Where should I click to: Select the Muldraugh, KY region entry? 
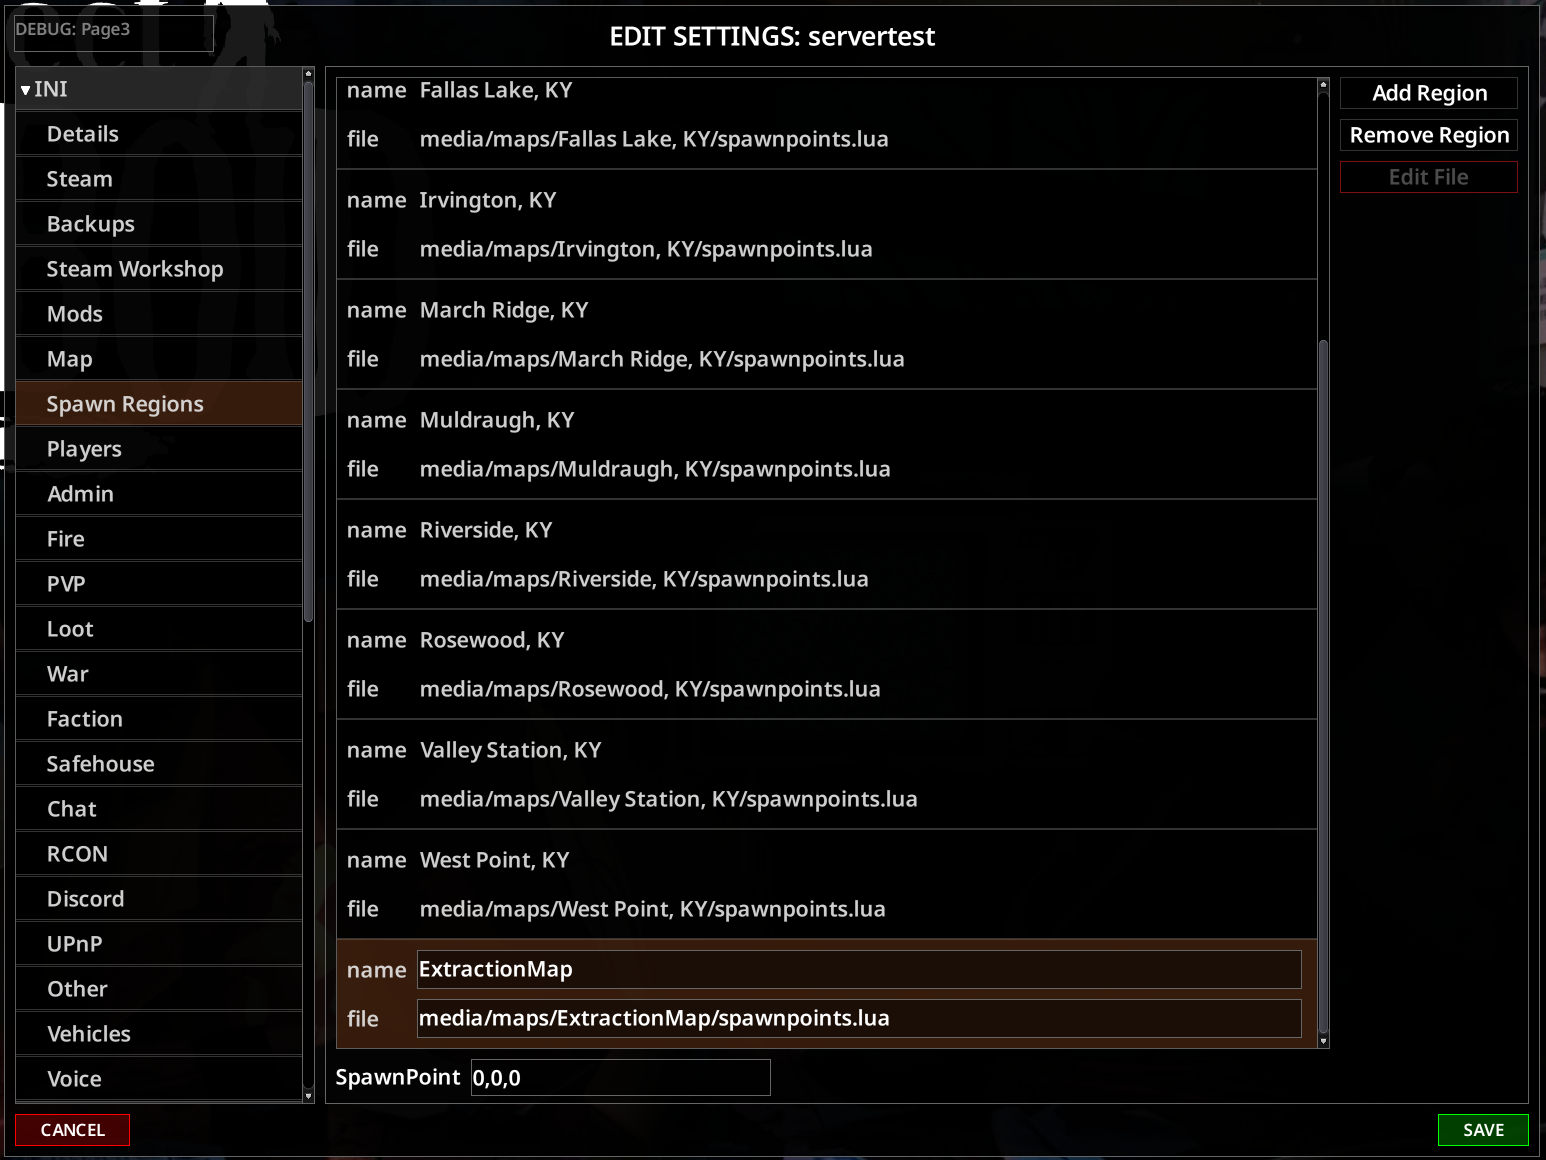click(x=827, y=444)
